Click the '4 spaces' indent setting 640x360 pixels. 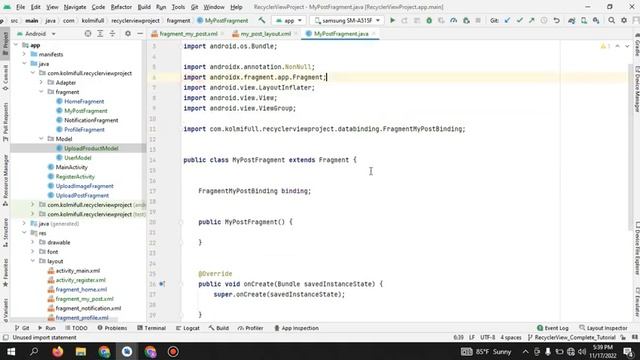point(511,338)
